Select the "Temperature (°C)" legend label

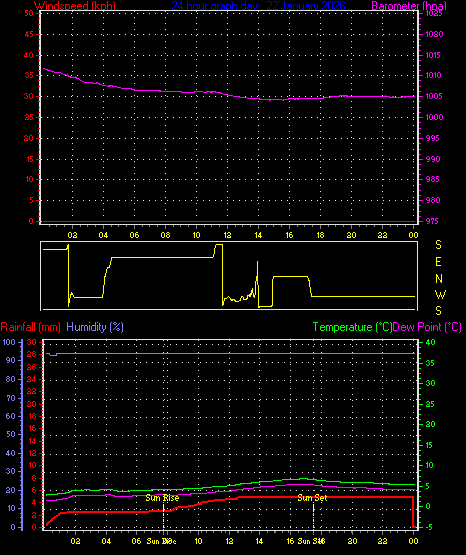[x=352, y=327]
